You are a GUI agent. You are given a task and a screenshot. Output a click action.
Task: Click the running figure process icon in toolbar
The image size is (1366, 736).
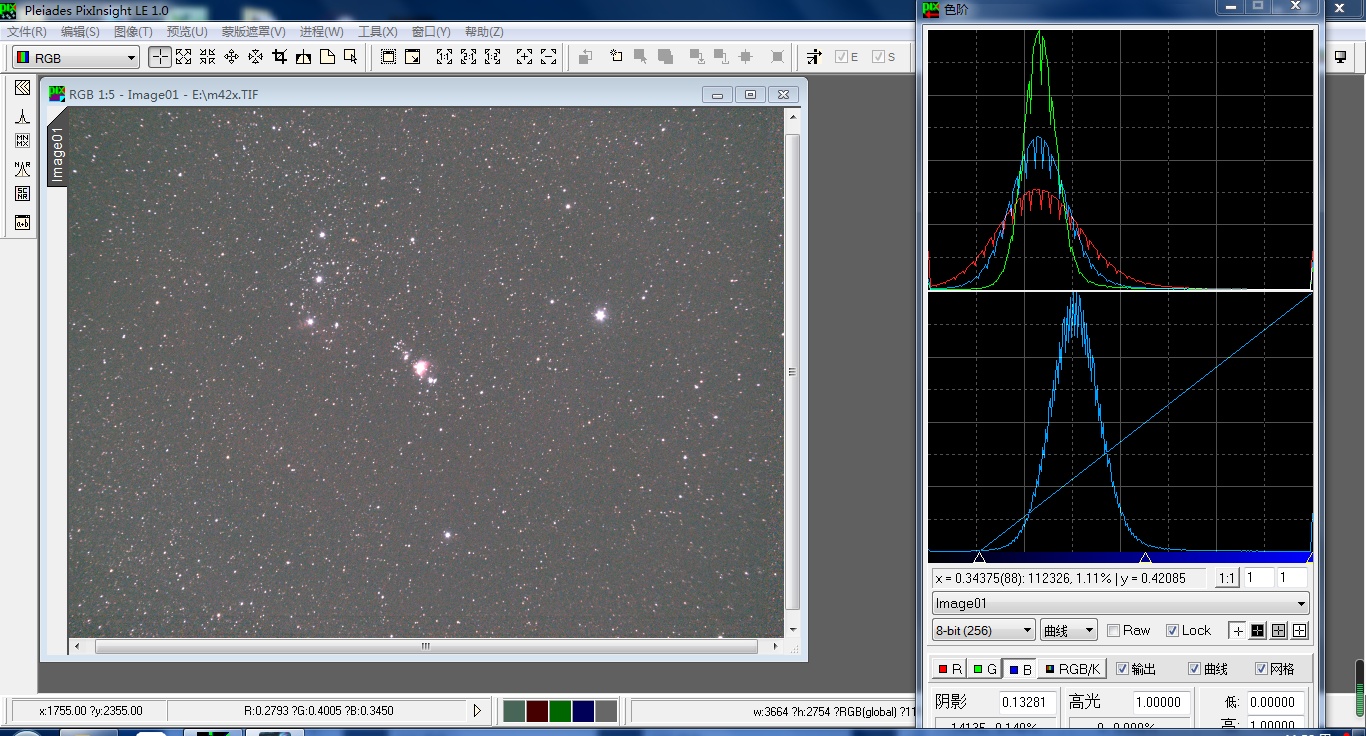(814, 57)
